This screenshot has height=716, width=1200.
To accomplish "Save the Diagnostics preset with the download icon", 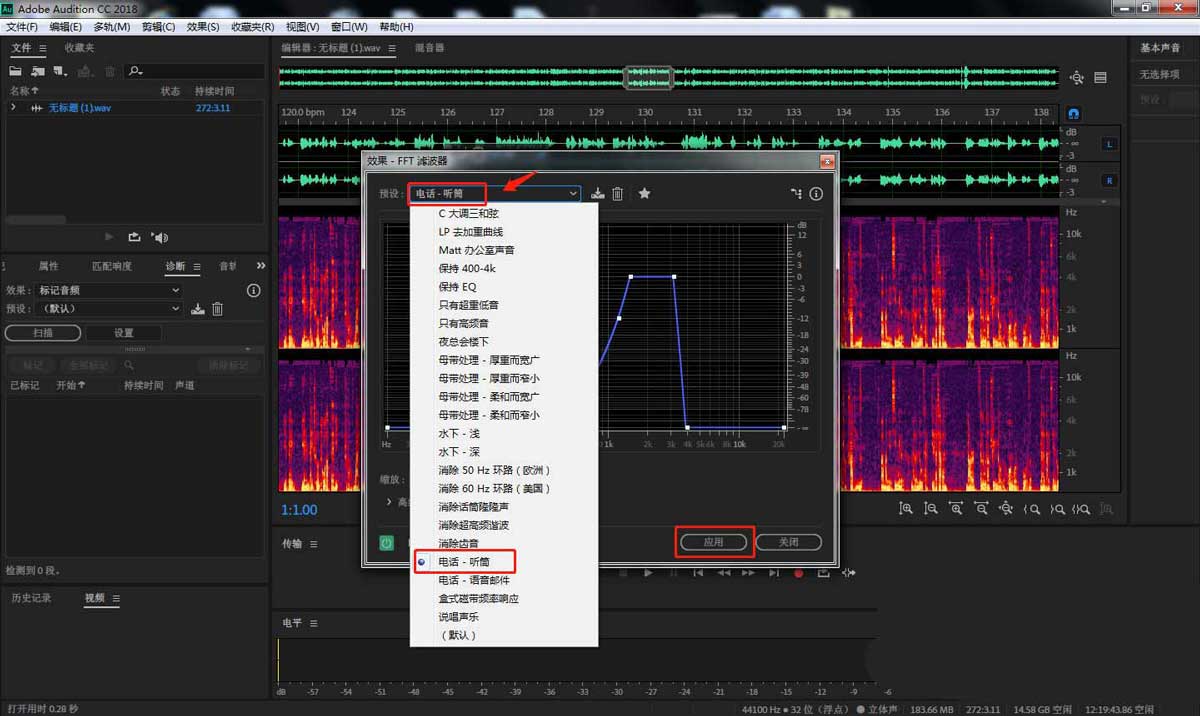I will click(x=198, y=309).
